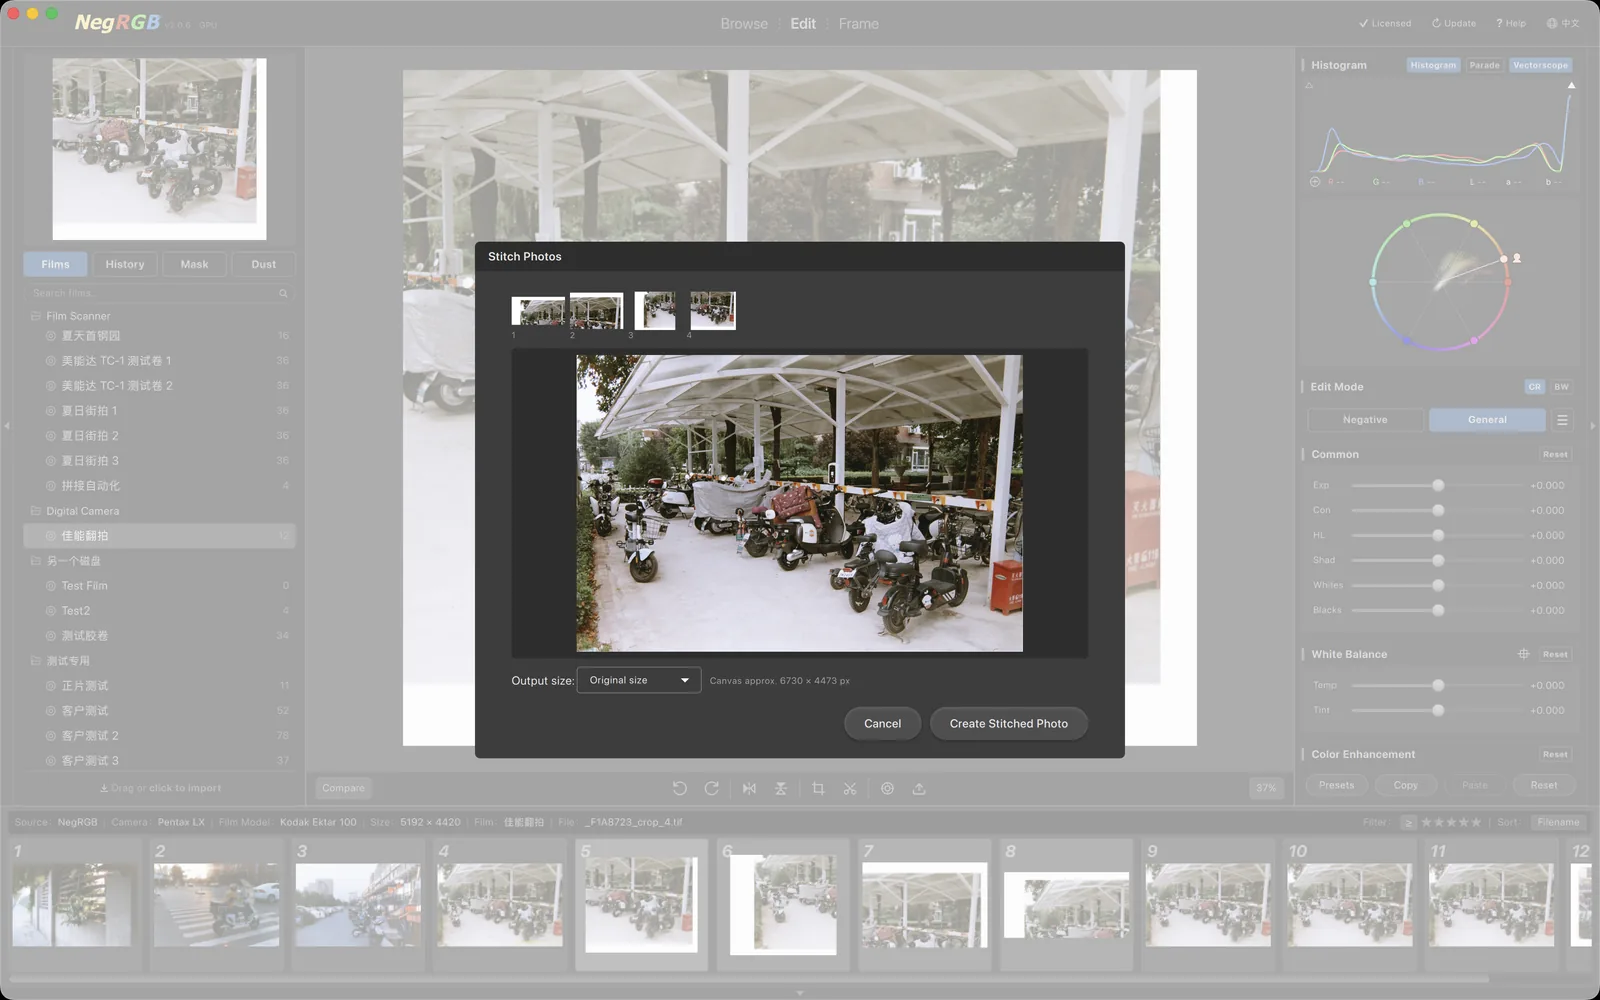Open the Dust tab
The width and height of the screenshot is (1600, 1000).
tap(264, 264)
